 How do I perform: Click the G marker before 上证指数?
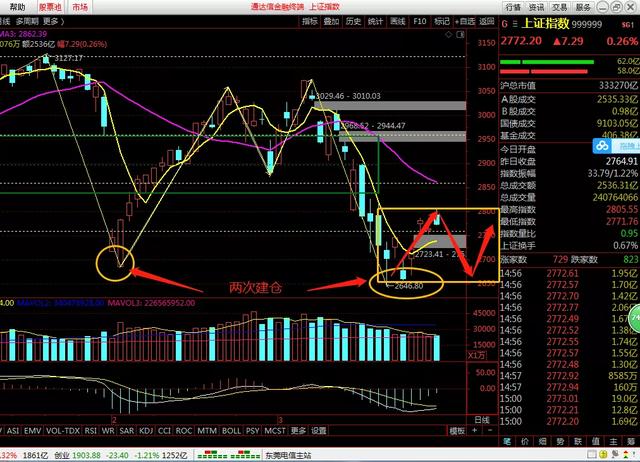pyautogui.click(x=505, y=24)
